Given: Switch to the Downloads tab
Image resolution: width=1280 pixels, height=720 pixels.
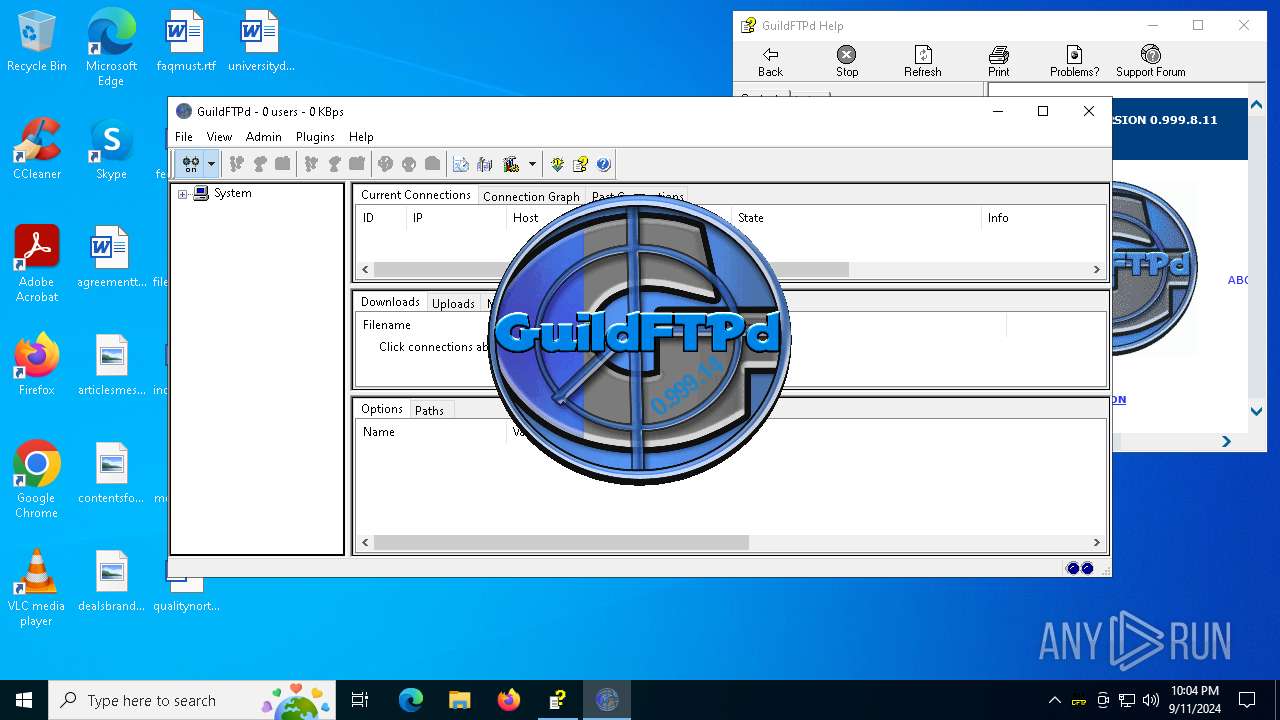Looking at the screenshot, I should (390, 302).
